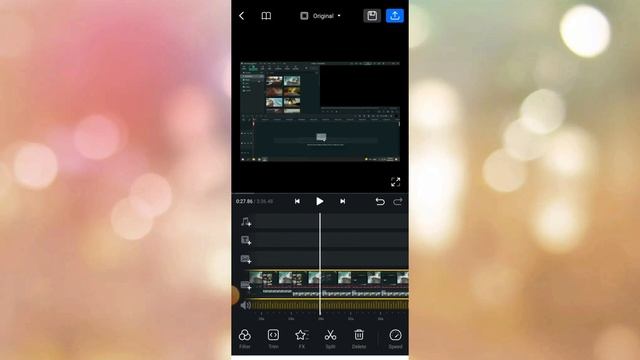Viewport: 640px width, 360px height.
Task: Add a text track
Action: pos(246,240)
